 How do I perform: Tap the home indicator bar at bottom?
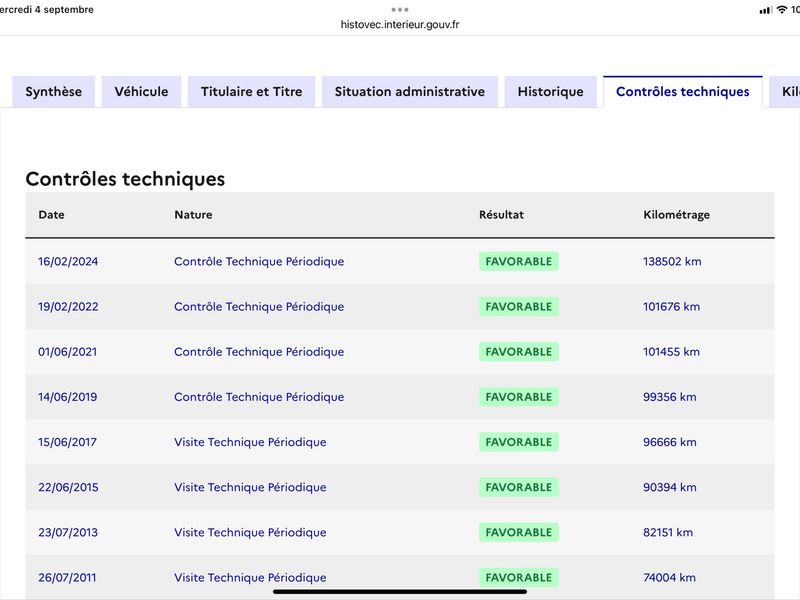pos(400,592)
